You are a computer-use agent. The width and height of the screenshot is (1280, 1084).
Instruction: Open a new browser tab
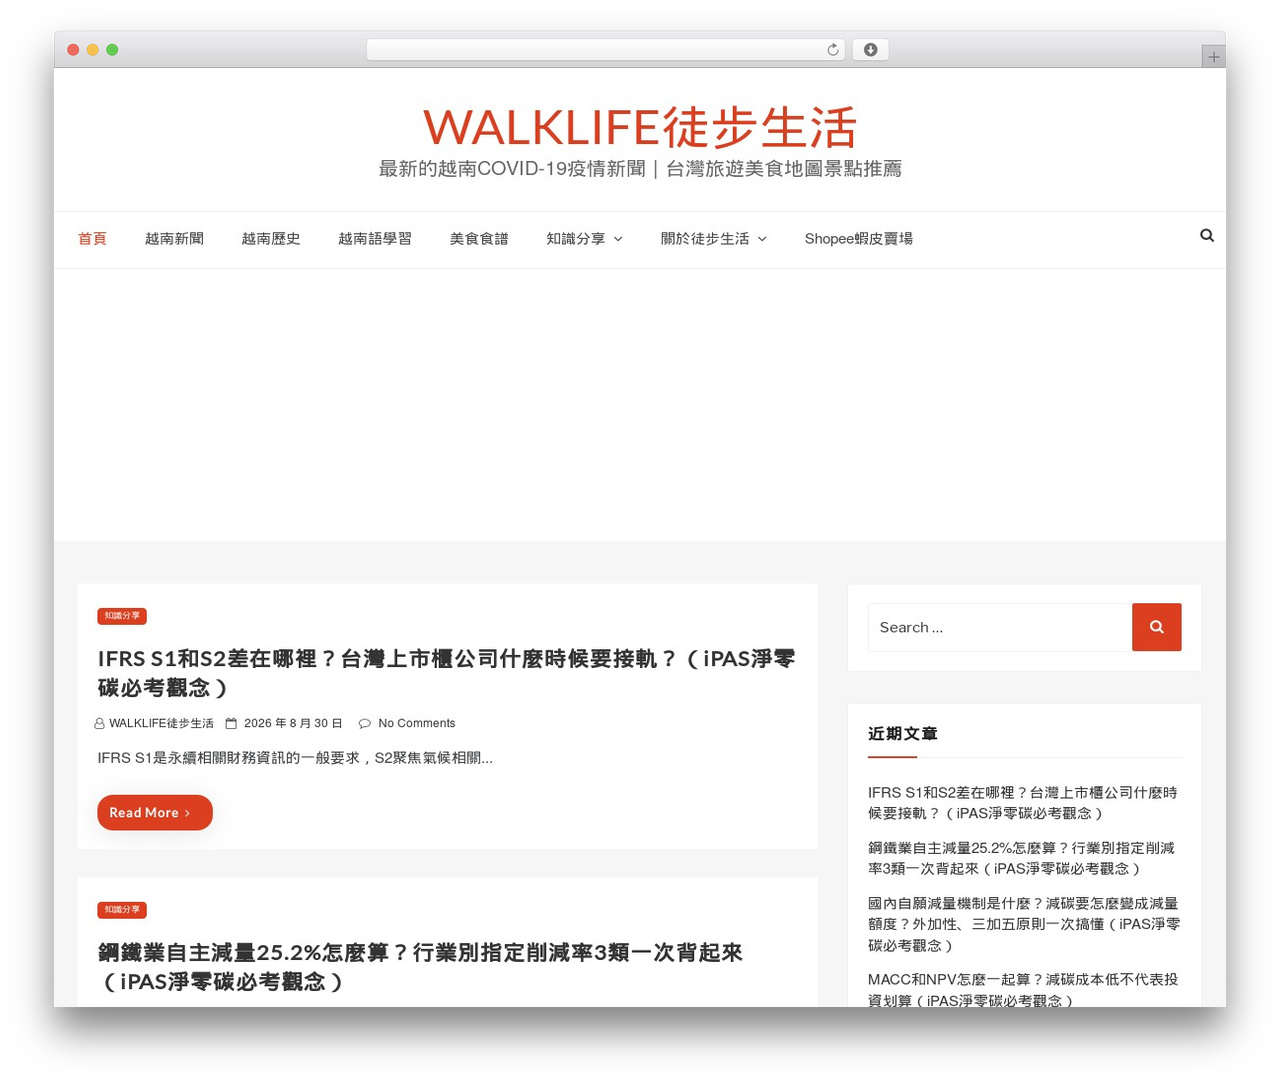[x=1214, y=57]
